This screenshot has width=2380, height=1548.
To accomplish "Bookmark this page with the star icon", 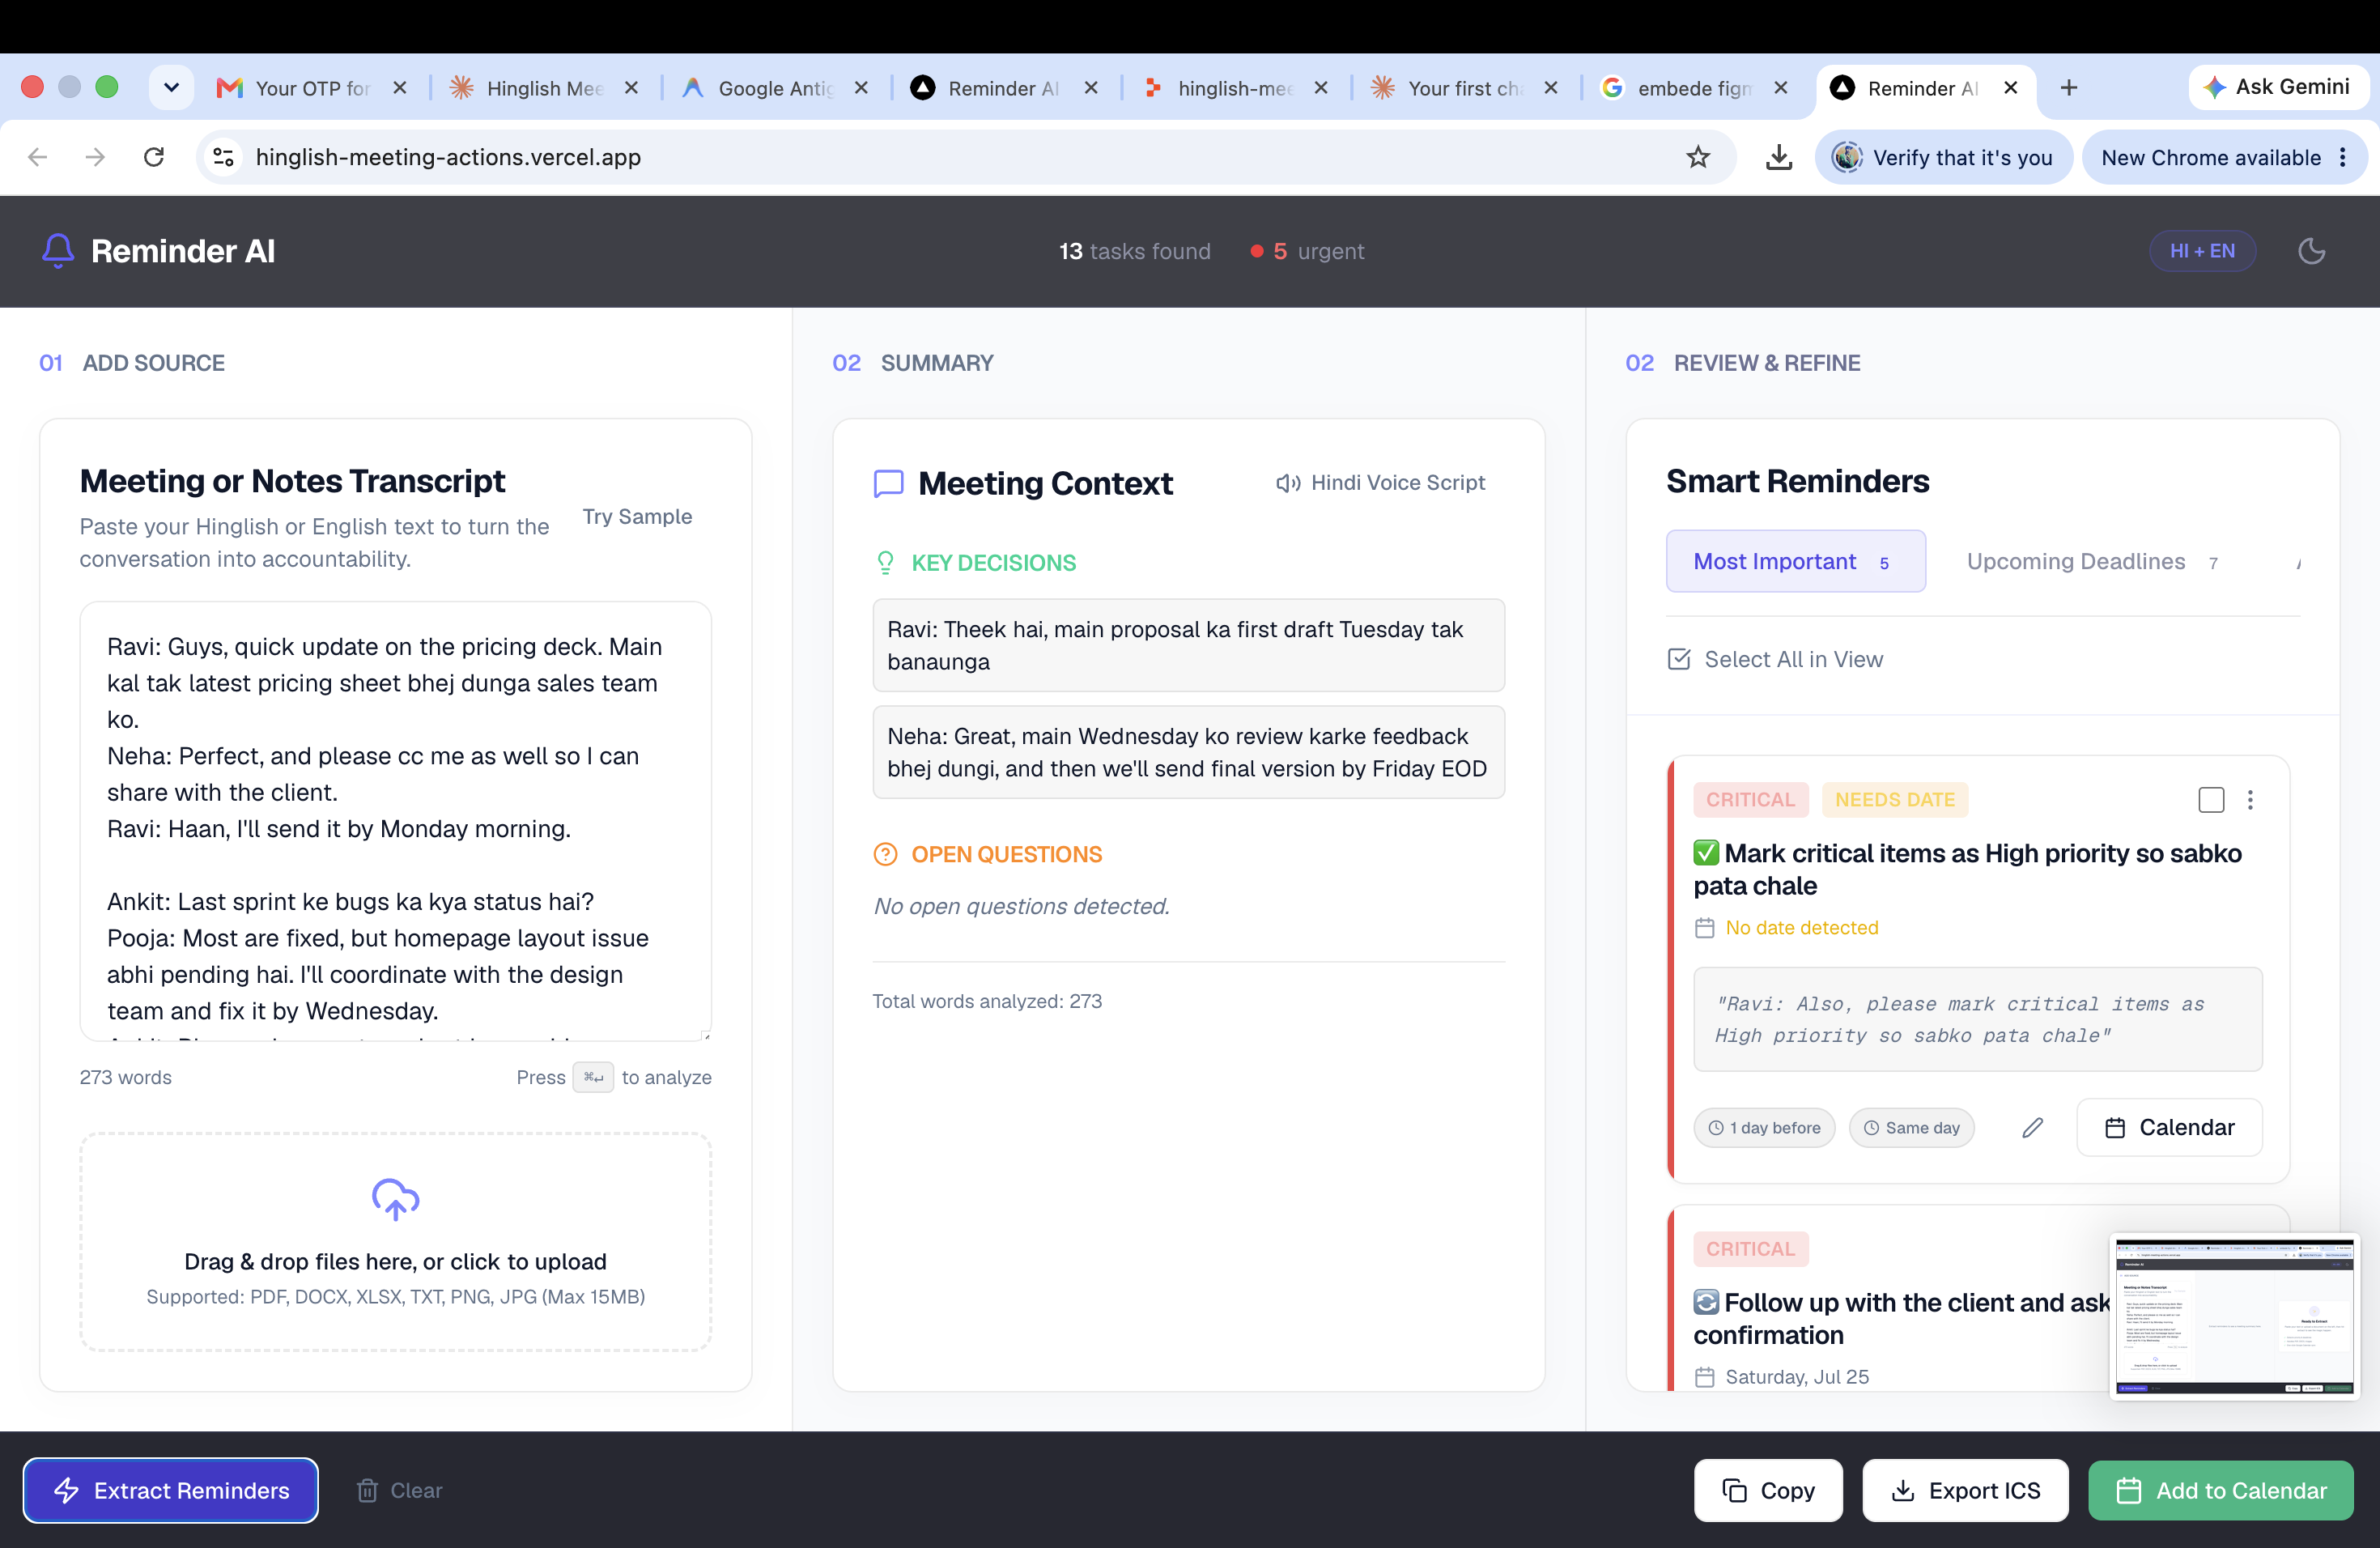I will click(x=1697, y=157).
